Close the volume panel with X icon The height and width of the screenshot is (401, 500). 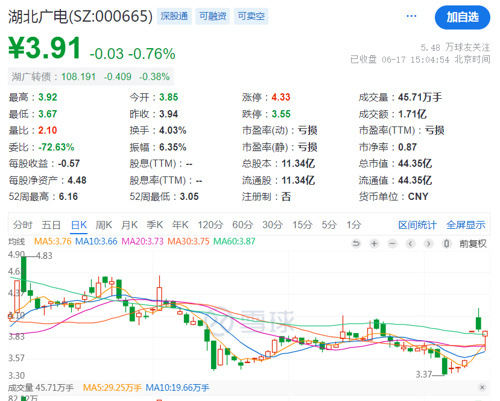(482, 387)
